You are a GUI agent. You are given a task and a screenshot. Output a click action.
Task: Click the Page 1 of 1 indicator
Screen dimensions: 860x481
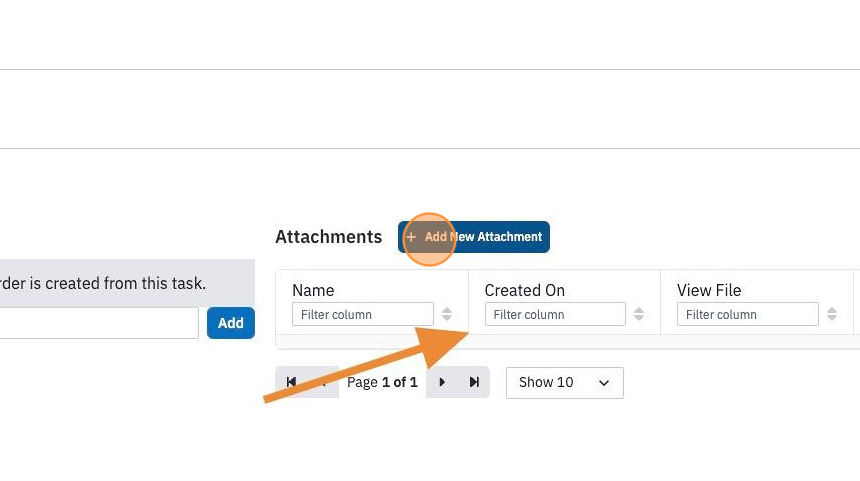[x=382, y=382]
